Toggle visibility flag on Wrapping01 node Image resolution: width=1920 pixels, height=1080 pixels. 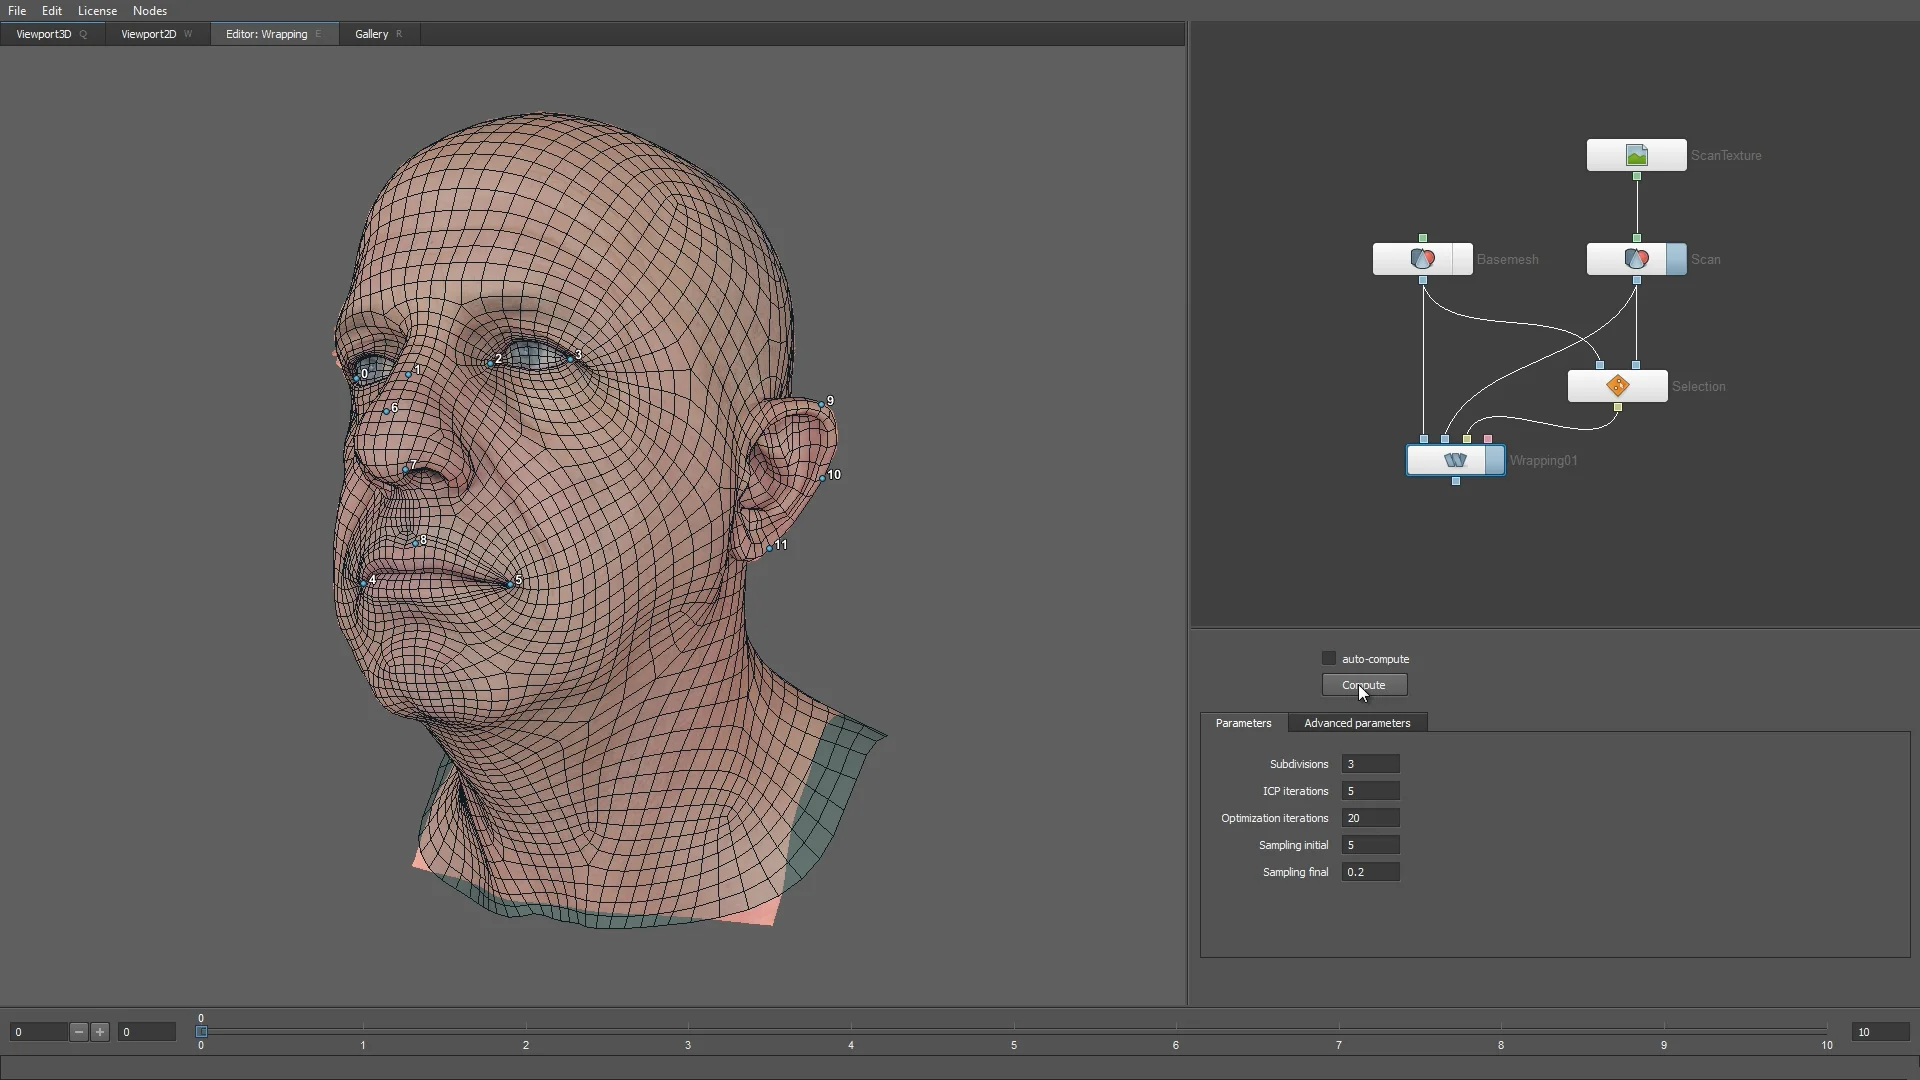(1495, 461)
